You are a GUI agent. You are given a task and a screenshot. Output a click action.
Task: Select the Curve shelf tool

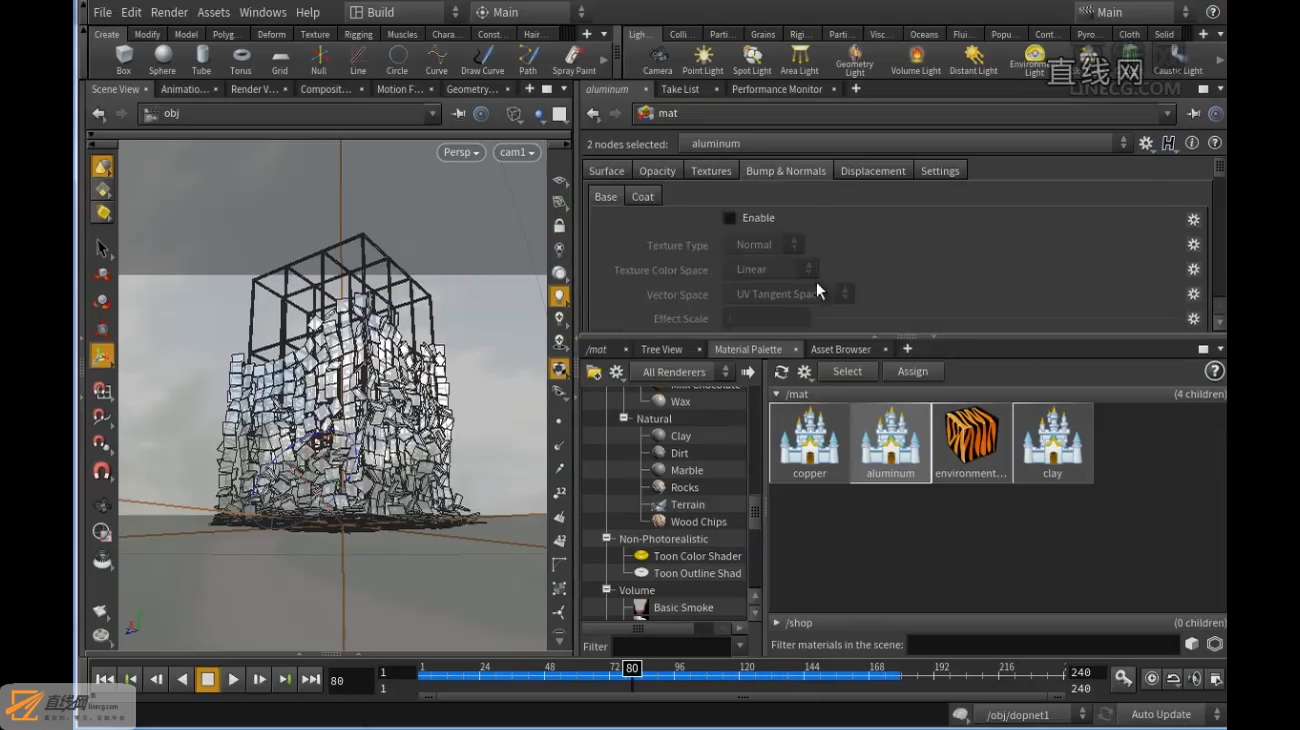(x=436, y=60)
